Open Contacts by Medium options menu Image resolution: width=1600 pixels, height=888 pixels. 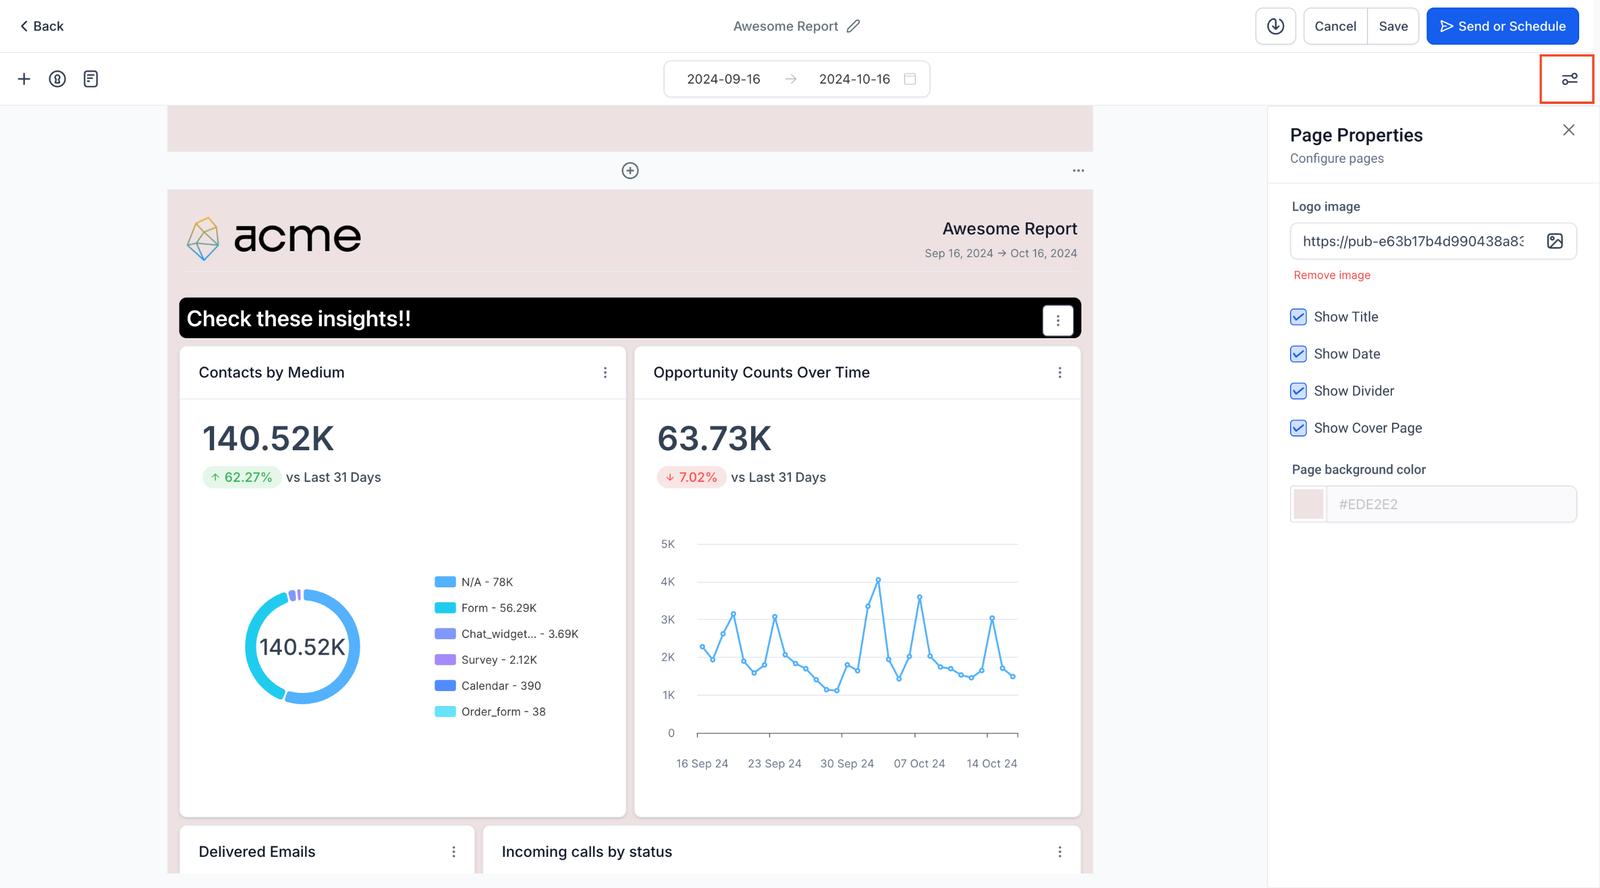pos(605,373)
